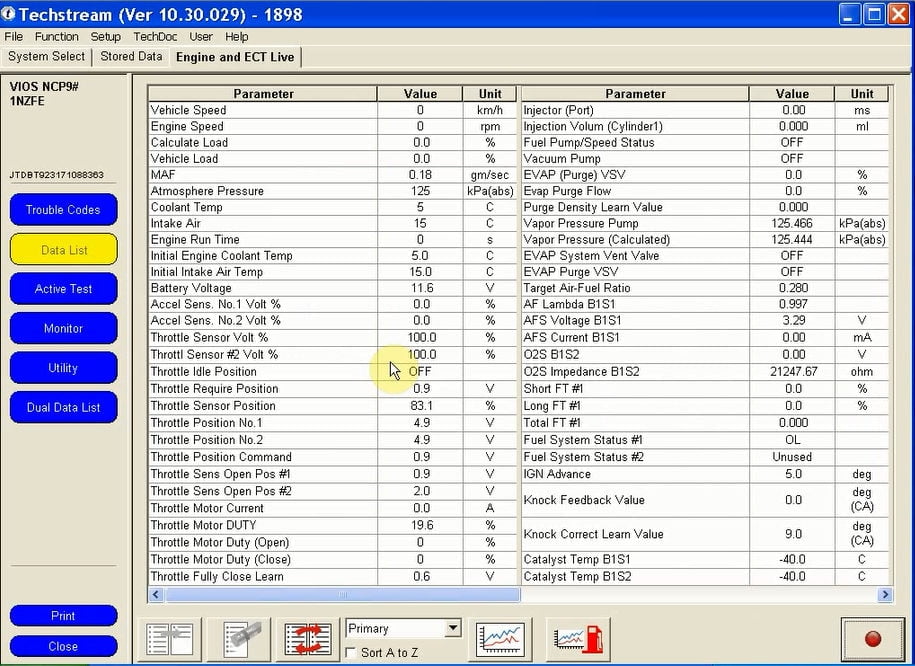This screenshot has width=915, height=666.
Task: Select the Throttle Motor DUTY row
Action: tap(333, 525)
